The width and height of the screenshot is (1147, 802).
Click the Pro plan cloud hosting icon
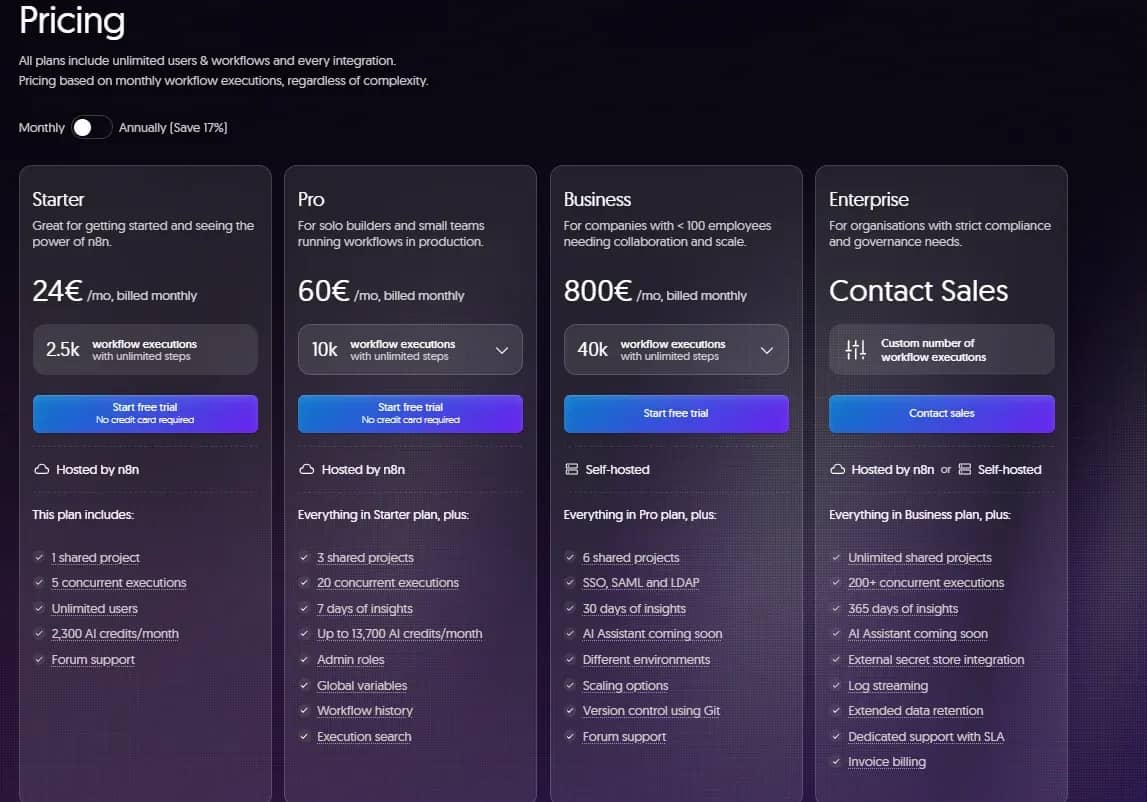[307, 469]
